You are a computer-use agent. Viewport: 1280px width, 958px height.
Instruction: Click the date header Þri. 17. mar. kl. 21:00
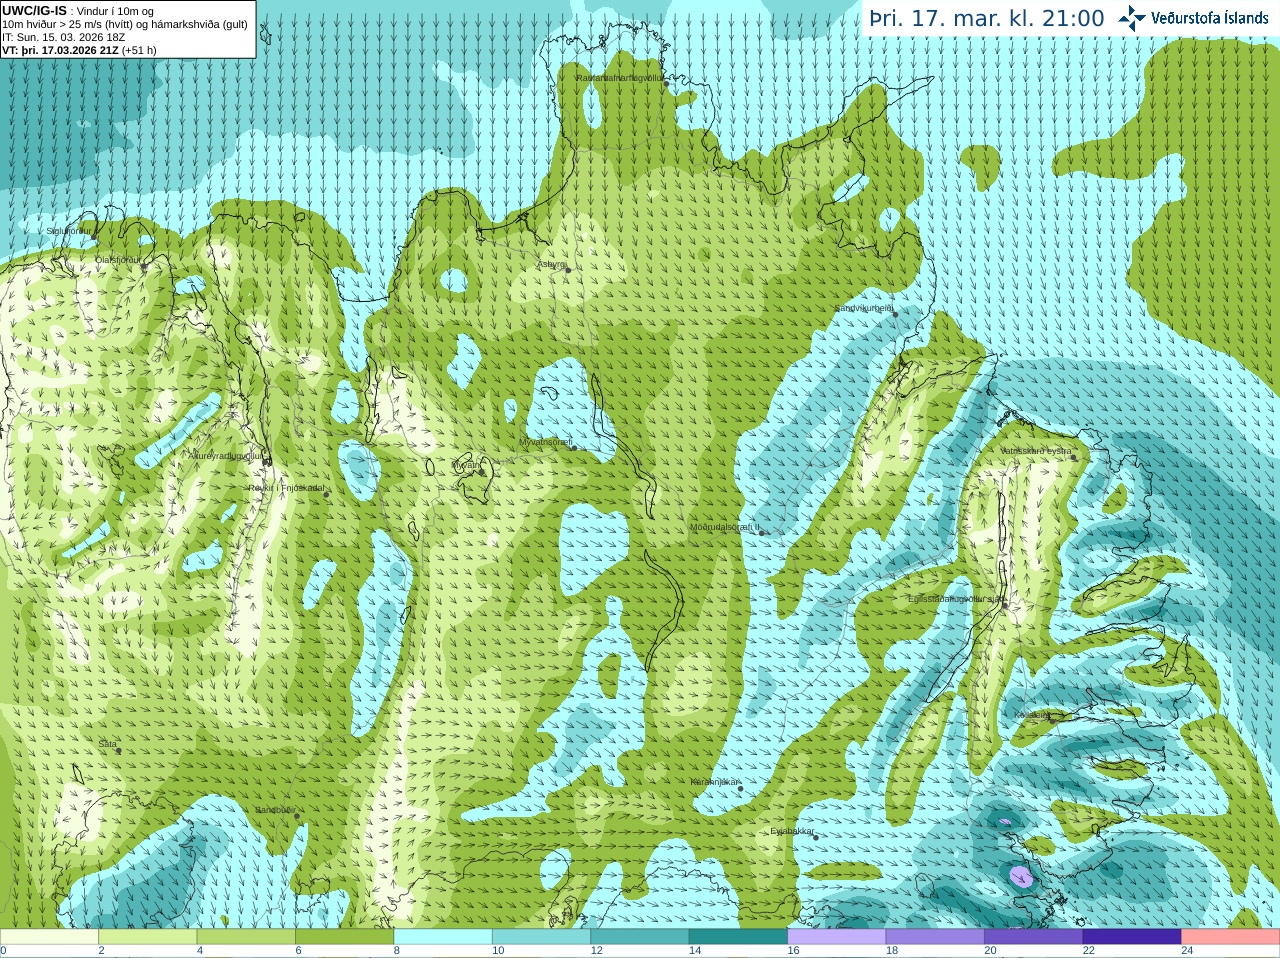(x=987, y=18)
